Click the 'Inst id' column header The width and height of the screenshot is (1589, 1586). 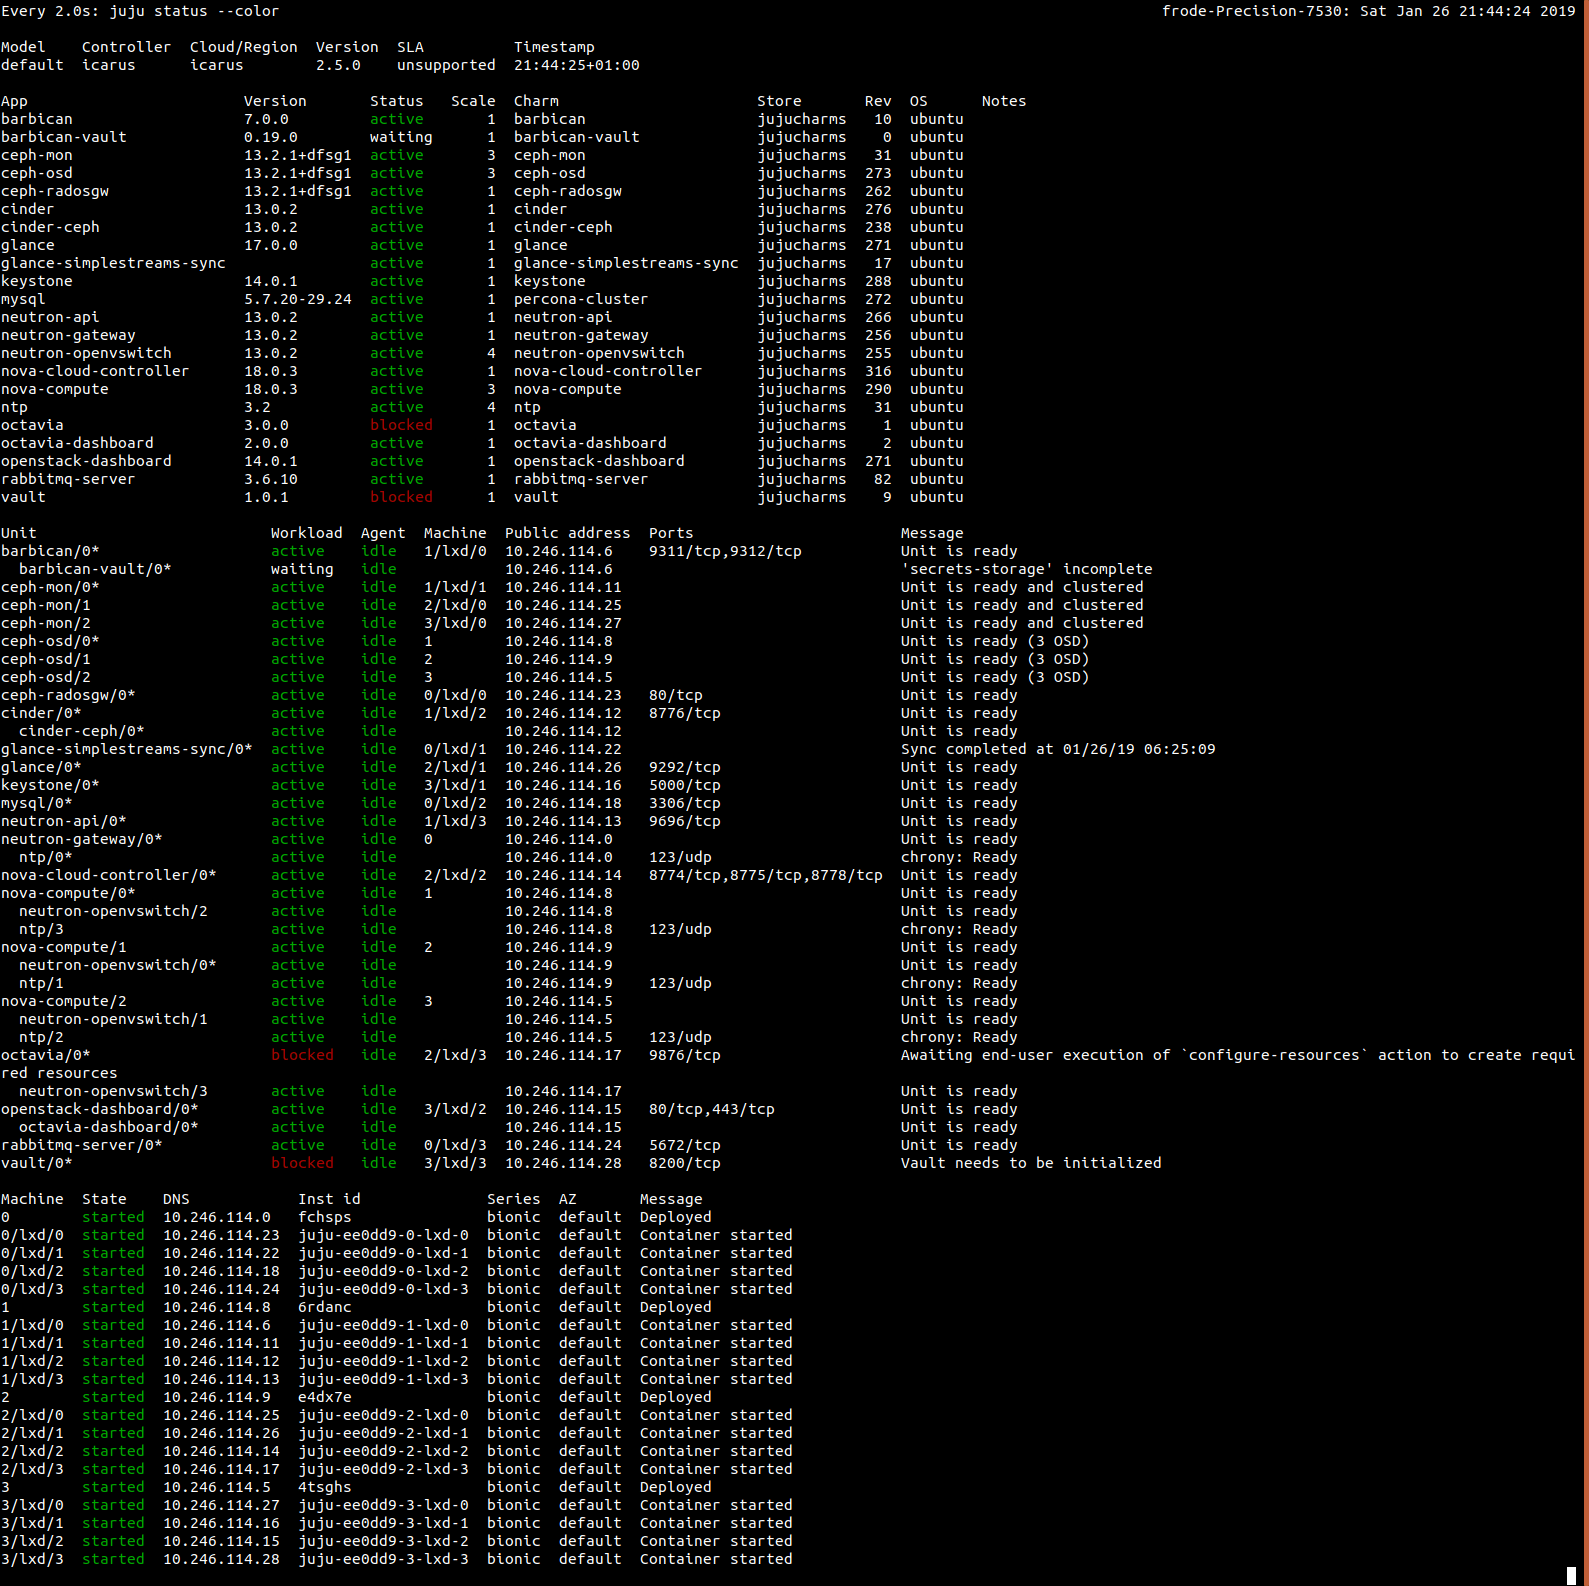click(x=329, y=1199)
